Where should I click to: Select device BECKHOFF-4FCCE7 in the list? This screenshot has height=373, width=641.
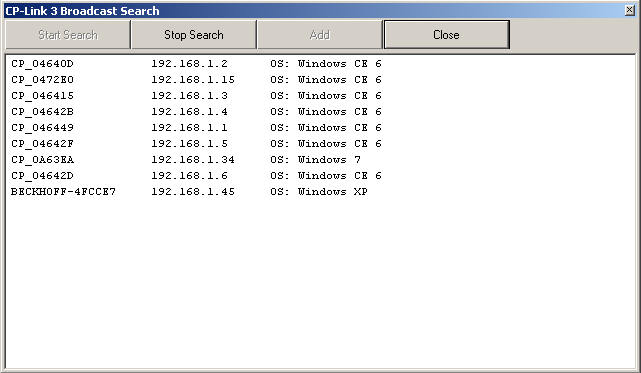pyautogui.click(x=63, y=191)
